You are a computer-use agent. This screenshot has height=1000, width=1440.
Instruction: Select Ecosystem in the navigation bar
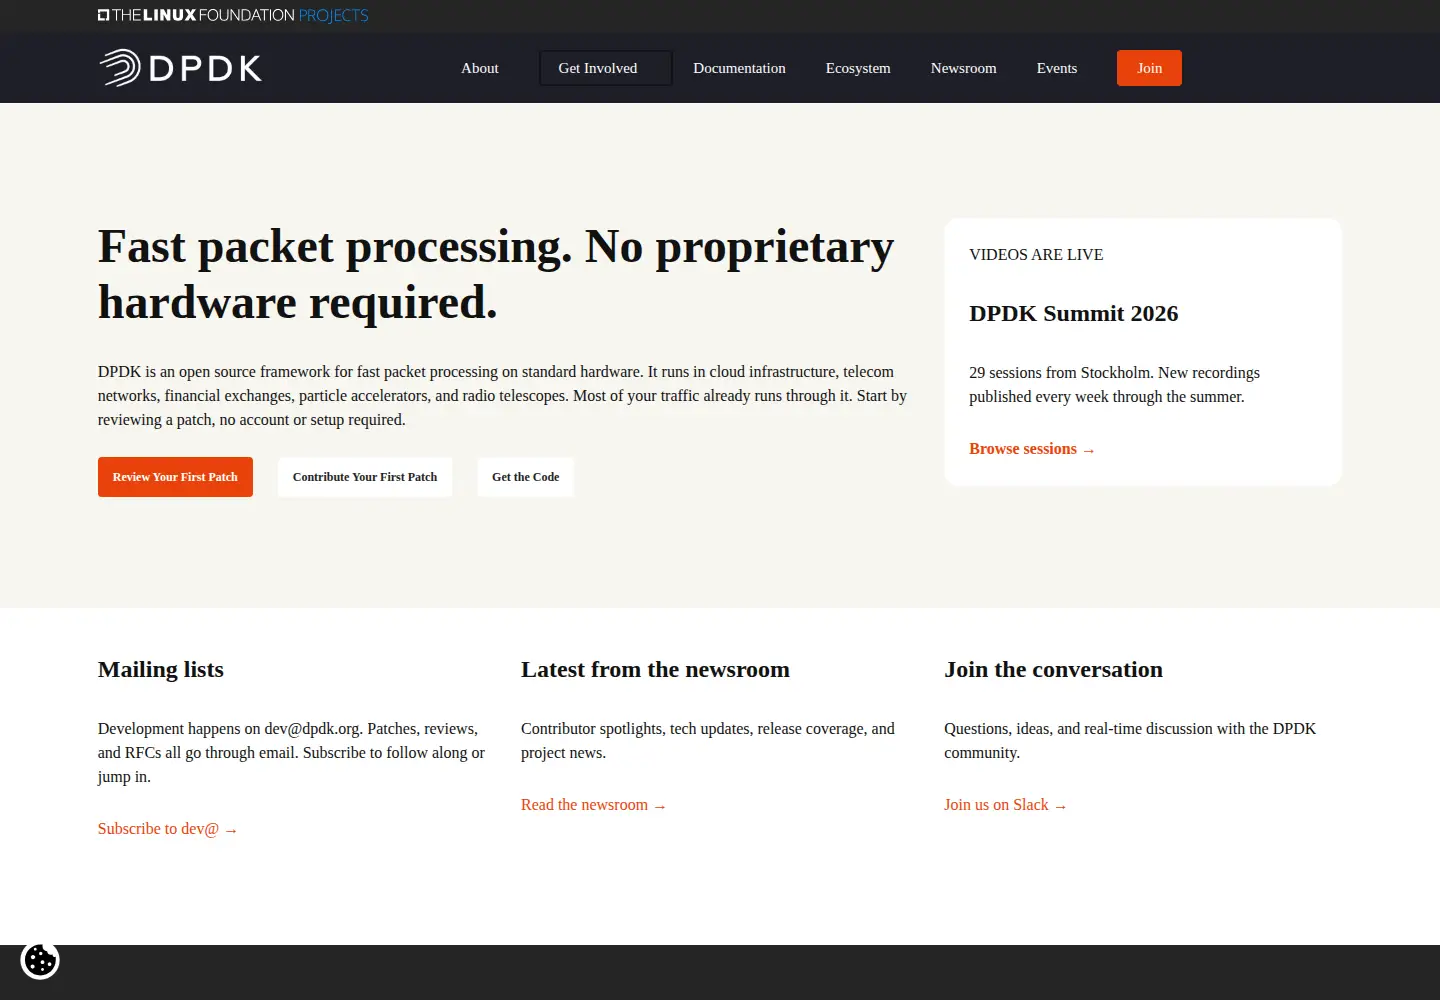[x=858, y=68]
